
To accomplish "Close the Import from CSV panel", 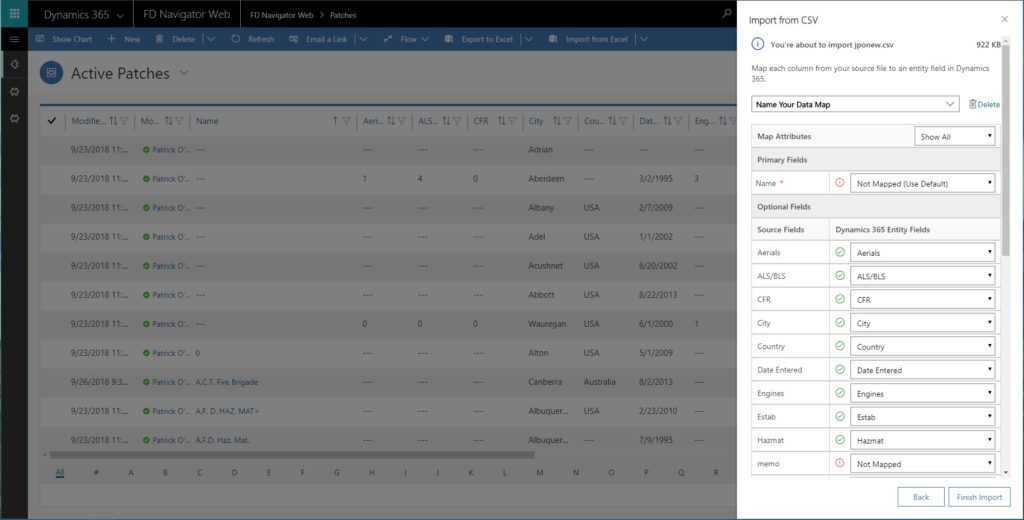I will 1004,19.
